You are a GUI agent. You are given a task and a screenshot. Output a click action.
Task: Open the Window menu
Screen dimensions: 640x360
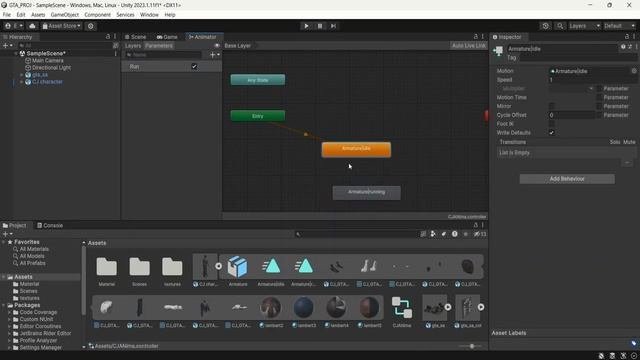coord(149,15)
